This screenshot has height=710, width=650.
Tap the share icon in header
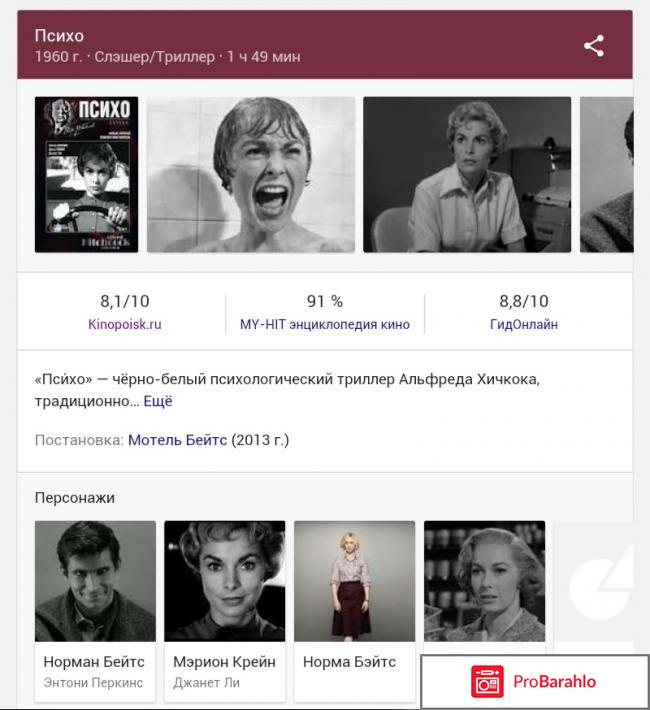(594, 46)
